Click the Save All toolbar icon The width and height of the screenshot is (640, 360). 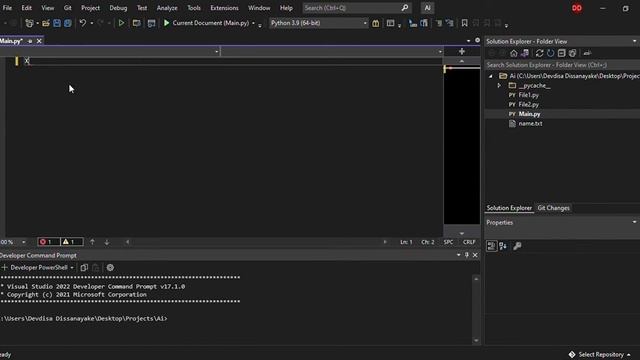tap(67, 23)
